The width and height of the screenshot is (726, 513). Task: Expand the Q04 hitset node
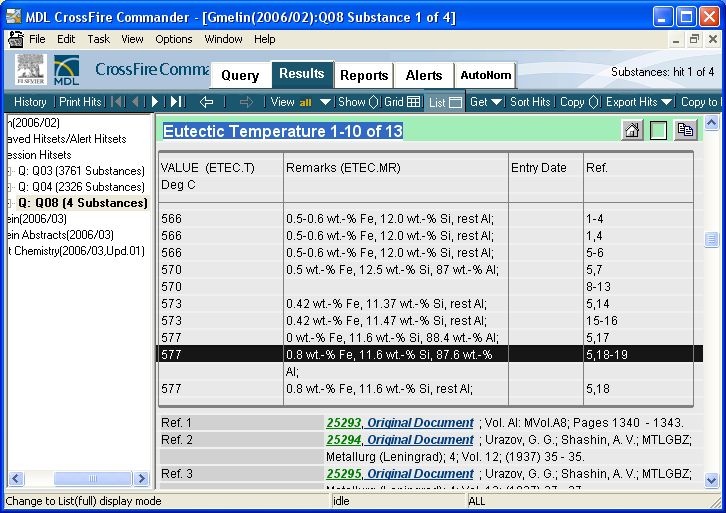click(9, 187)
